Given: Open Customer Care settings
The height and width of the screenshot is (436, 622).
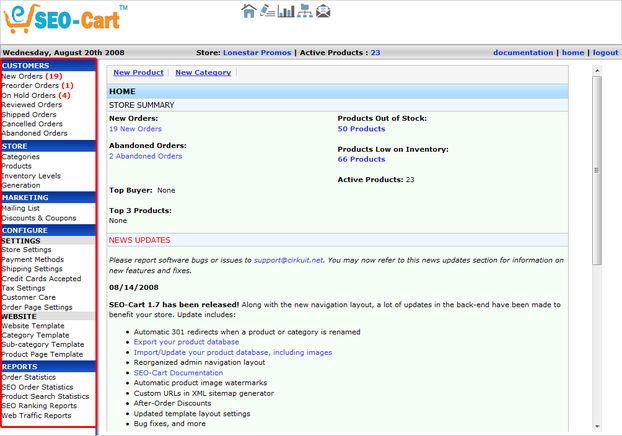Looking at the screenshot, I should [x=29, y=297].
